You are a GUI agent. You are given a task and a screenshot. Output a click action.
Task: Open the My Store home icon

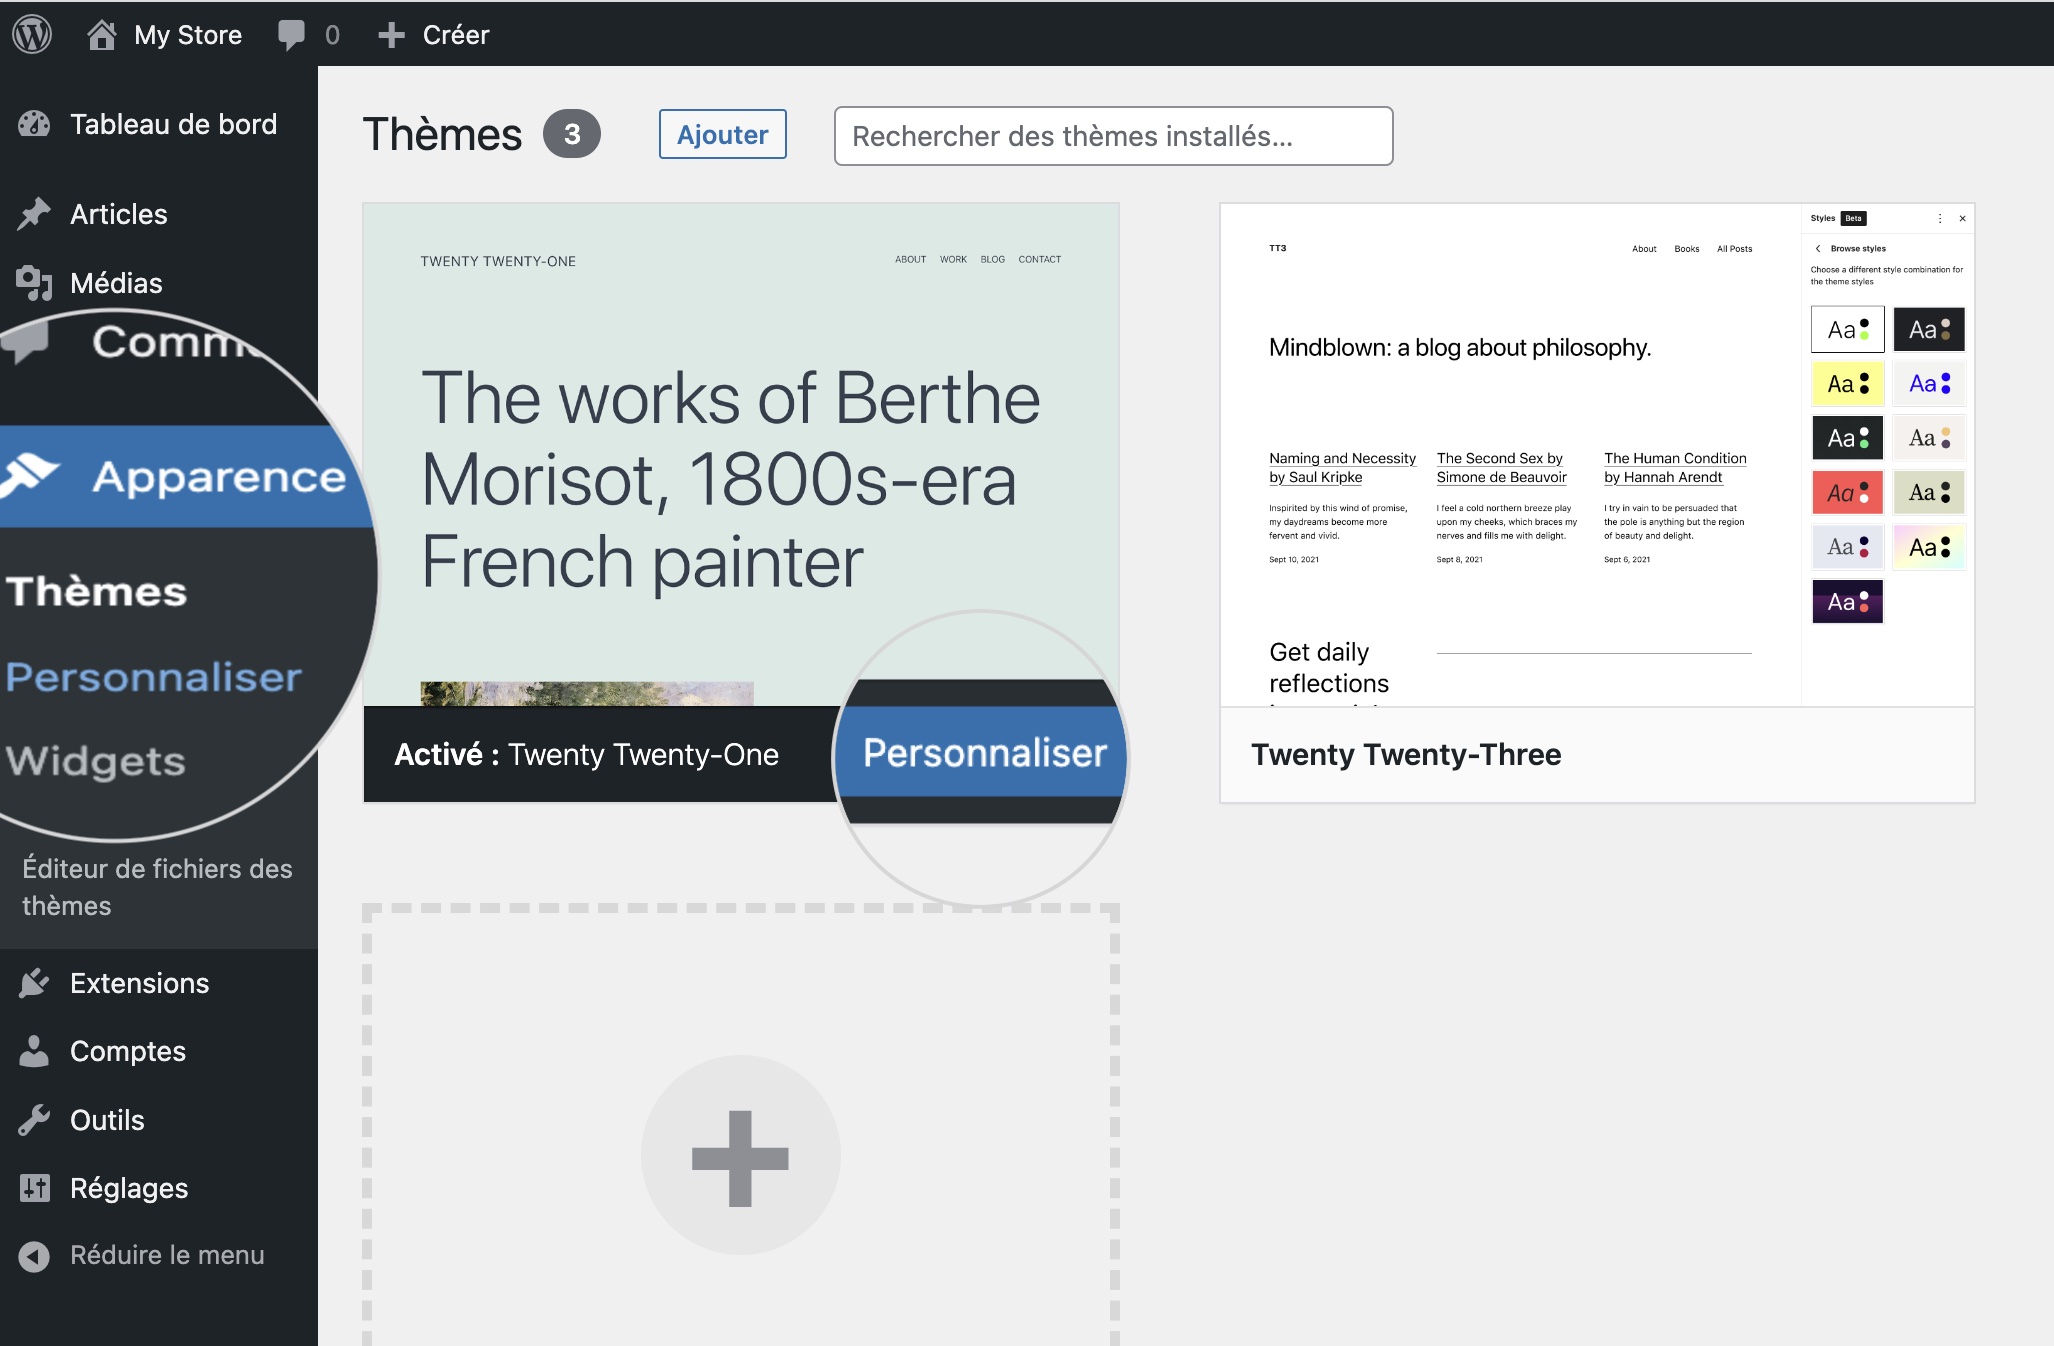[101, 34]
